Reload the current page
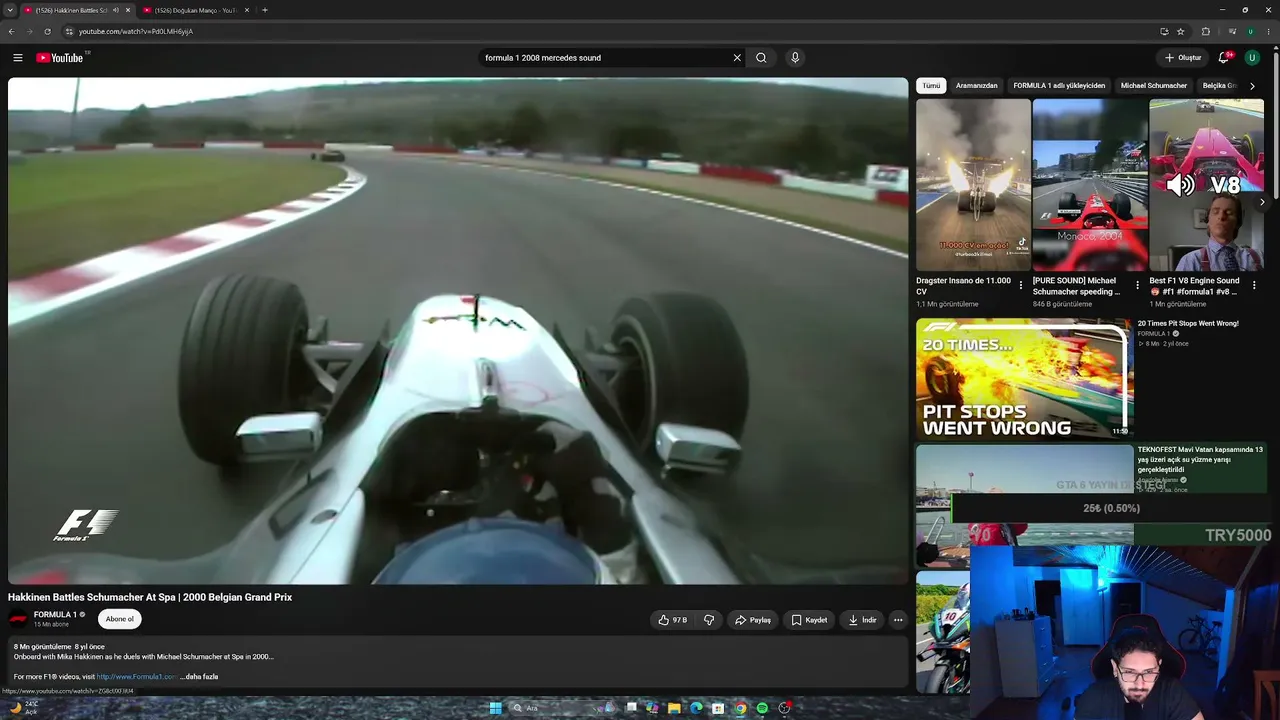This screenshot has width=1280, height=720. 47,31
